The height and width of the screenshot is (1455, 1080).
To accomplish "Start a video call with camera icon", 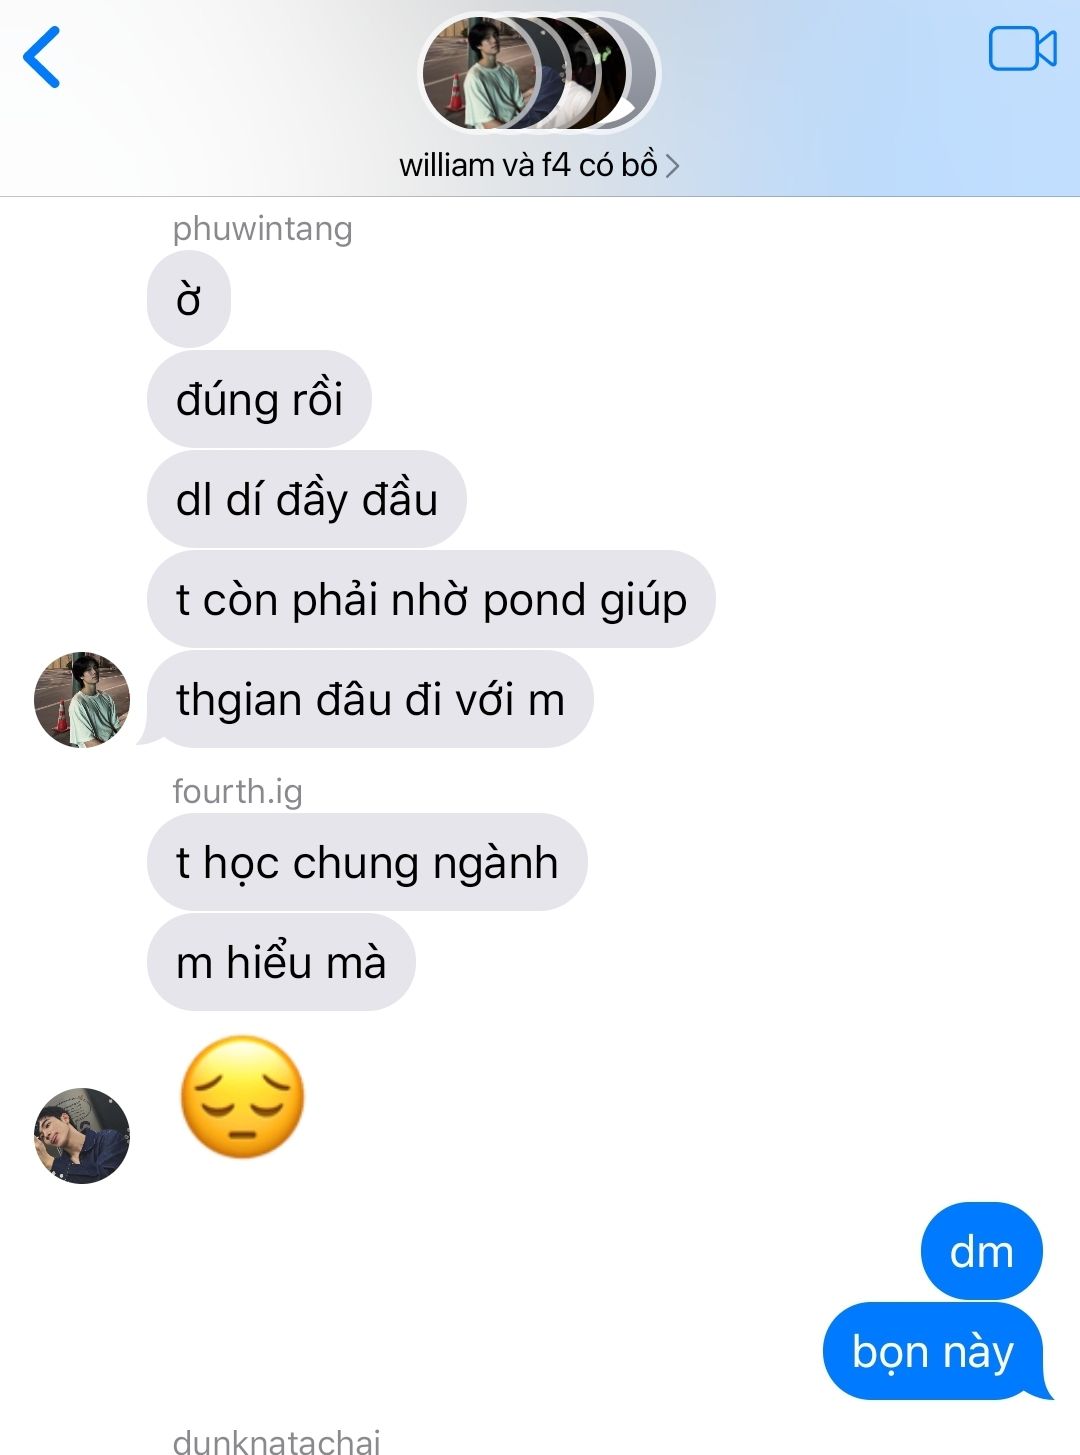I will pyautogui.click(x=1022, y=49).
